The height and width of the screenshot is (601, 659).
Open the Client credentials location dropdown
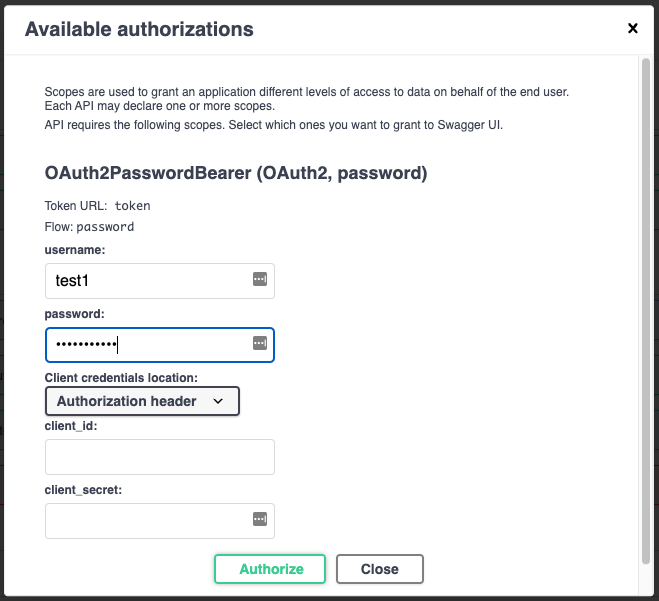coord(142,401)
